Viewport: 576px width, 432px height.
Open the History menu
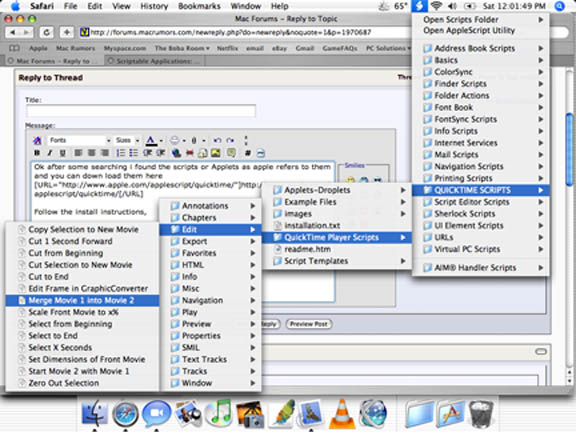(154, 6)
